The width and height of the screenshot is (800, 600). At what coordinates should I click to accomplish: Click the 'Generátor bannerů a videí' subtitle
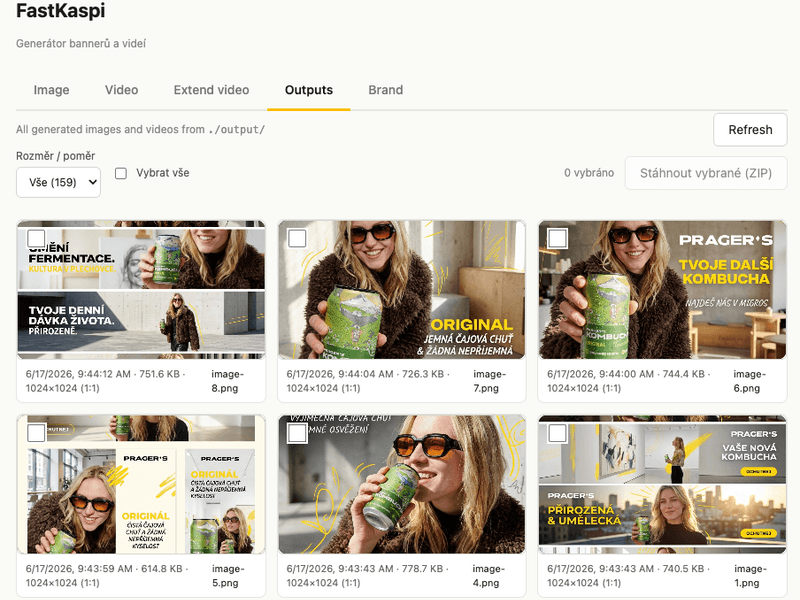coord(81,43)
